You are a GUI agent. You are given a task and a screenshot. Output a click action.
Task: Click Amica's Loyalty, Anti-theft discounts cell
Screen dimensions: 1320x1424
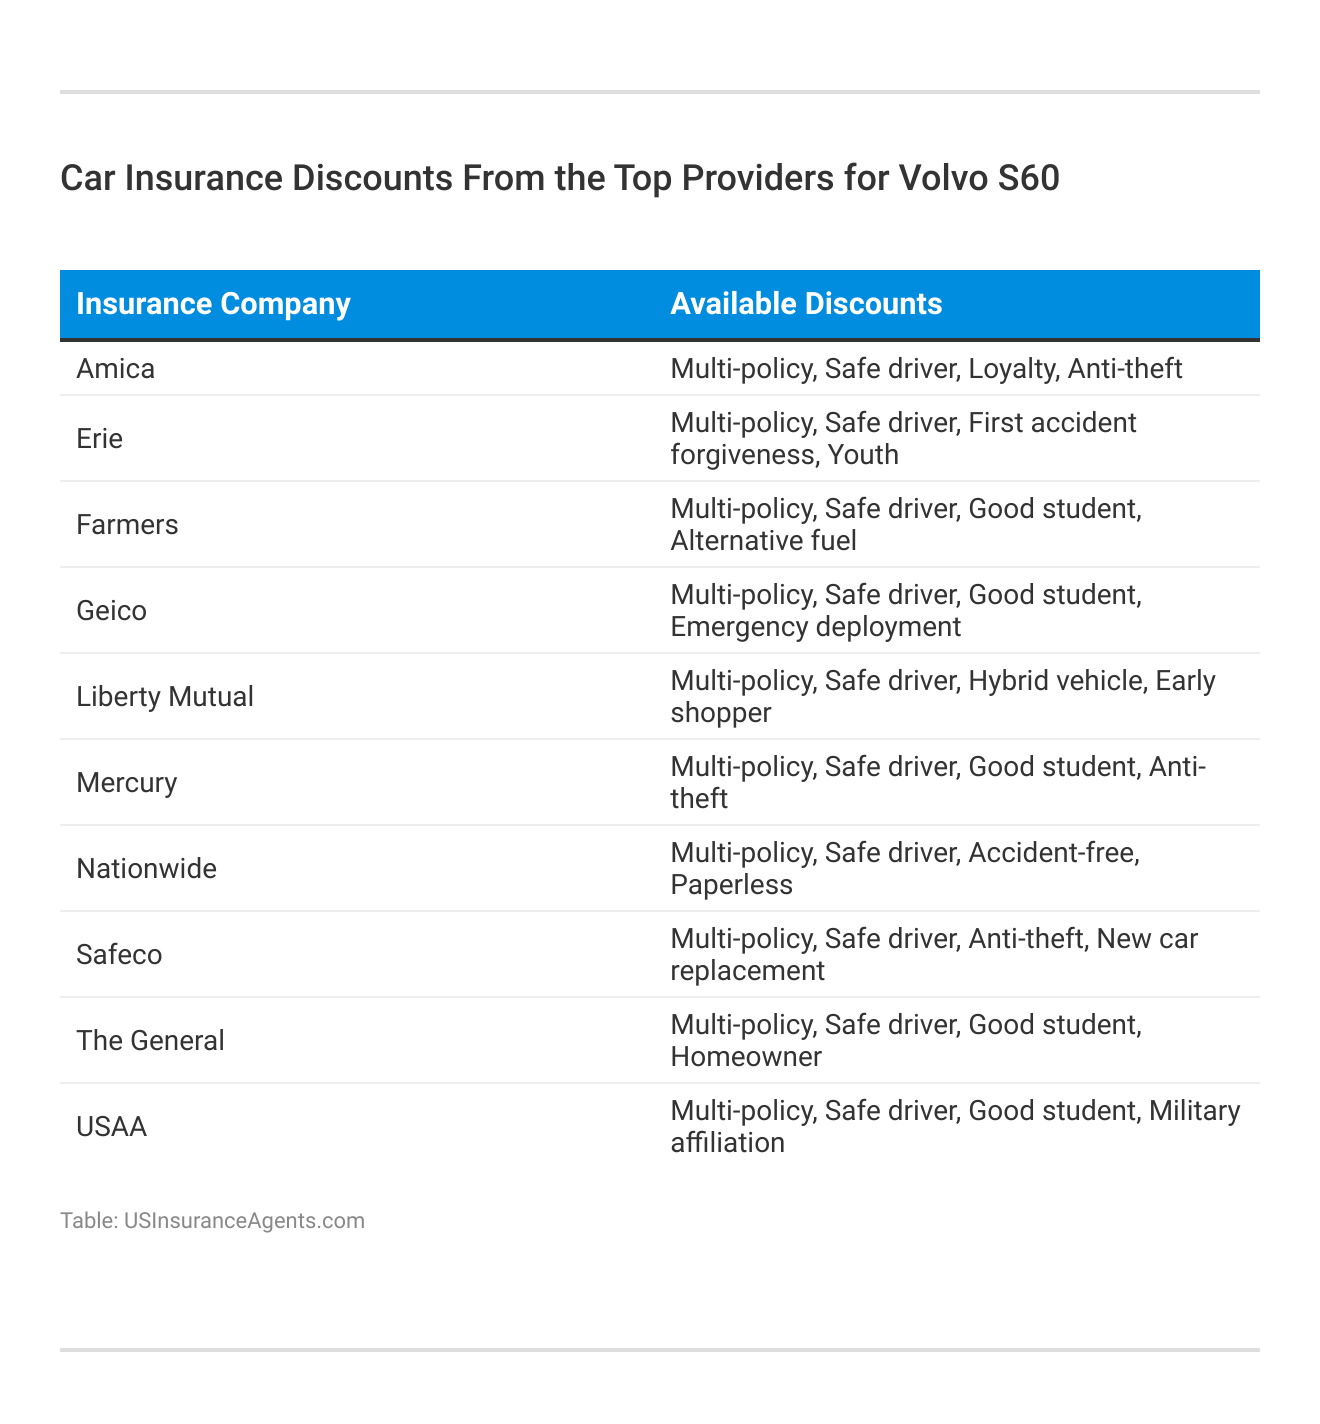(x=926, y=369)
